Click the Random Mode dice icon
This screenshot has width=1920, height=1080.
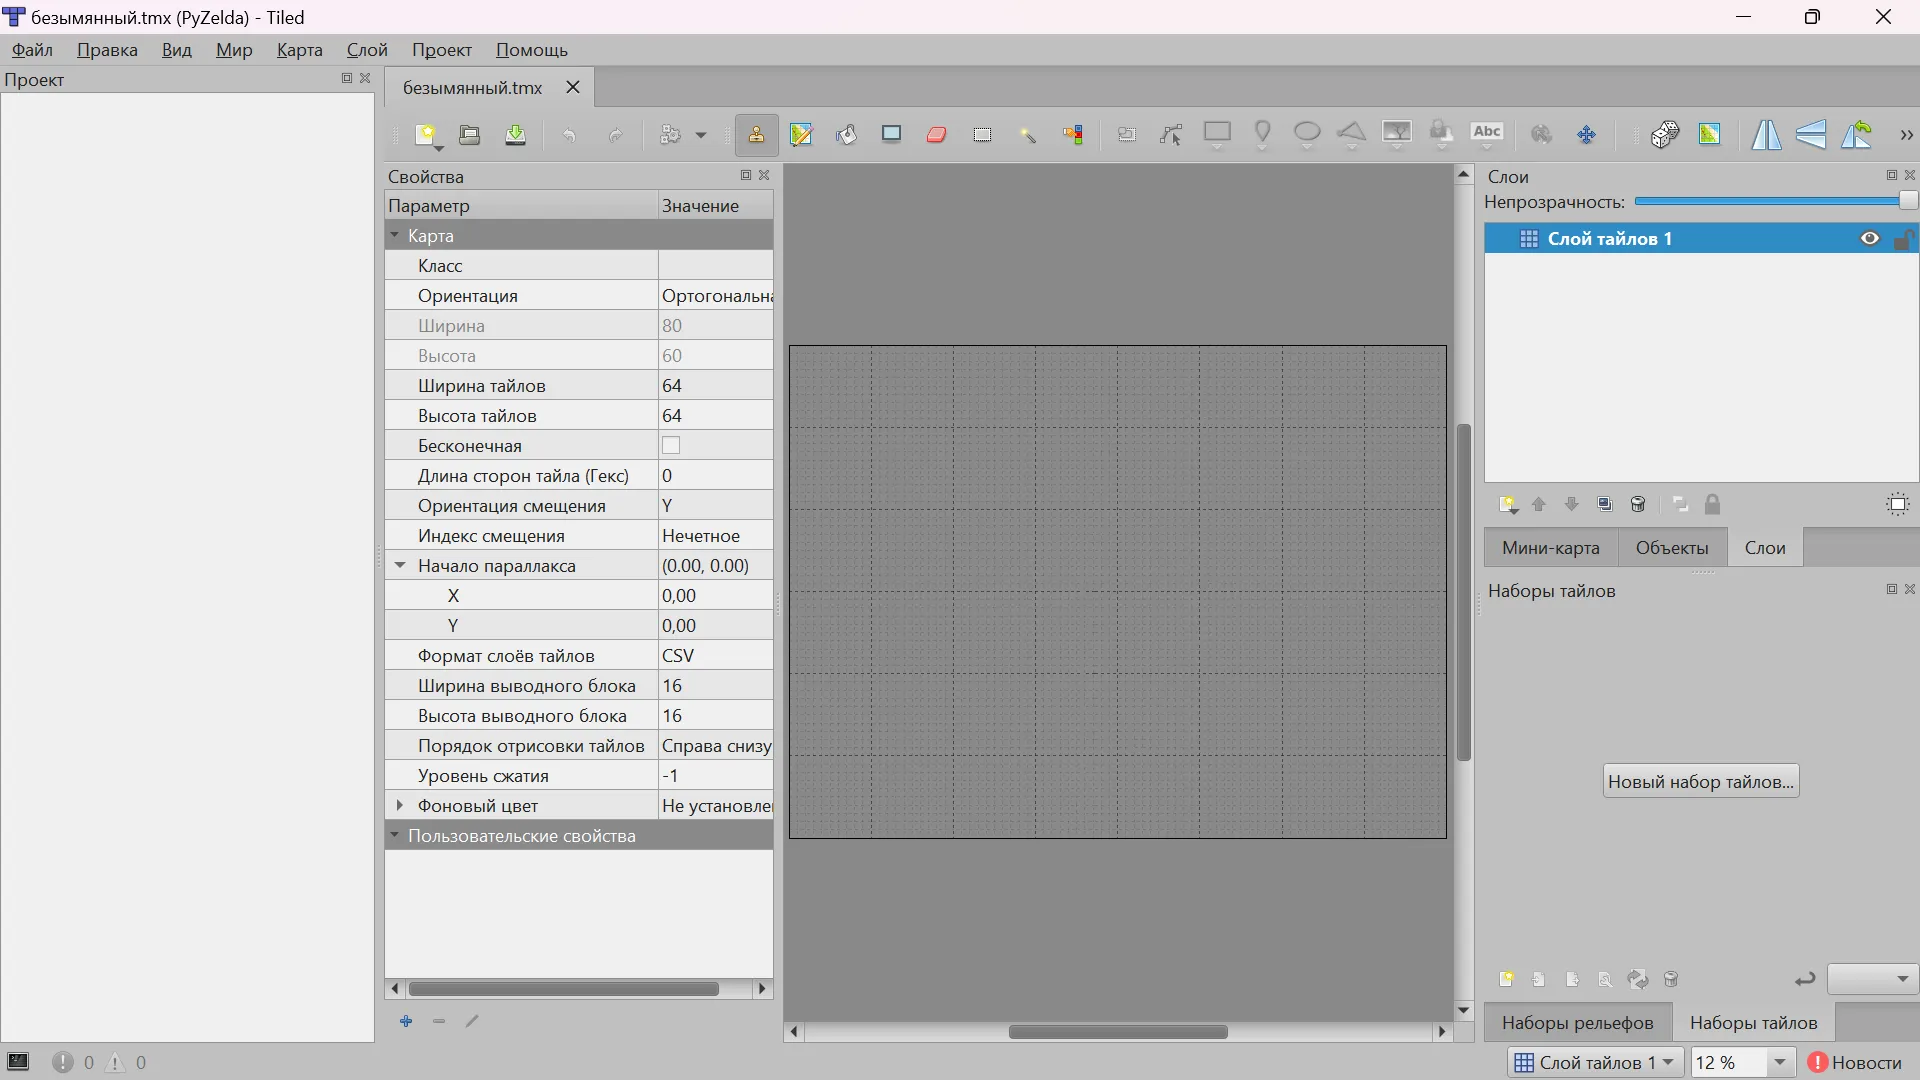pyautogui.click(x=1665, y=135)
